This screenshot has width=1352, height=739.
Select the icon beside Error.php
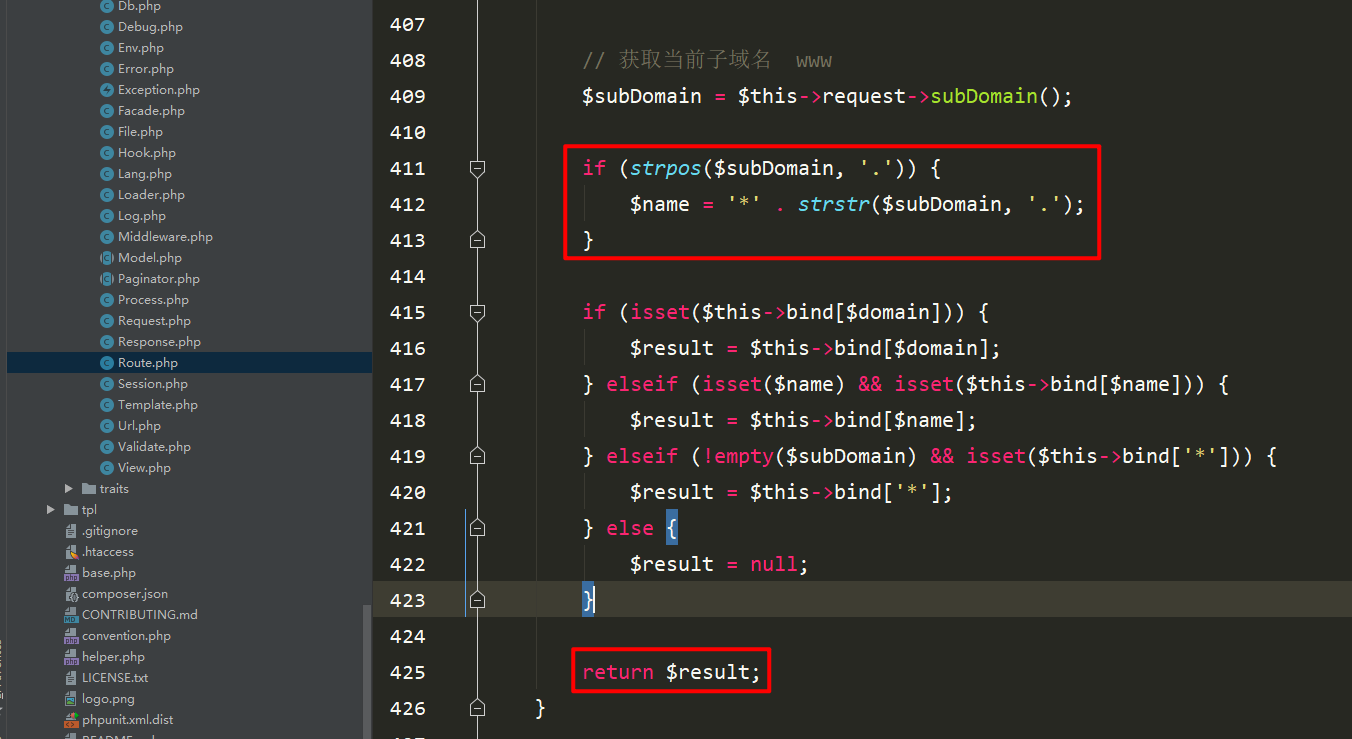(107, 69)
